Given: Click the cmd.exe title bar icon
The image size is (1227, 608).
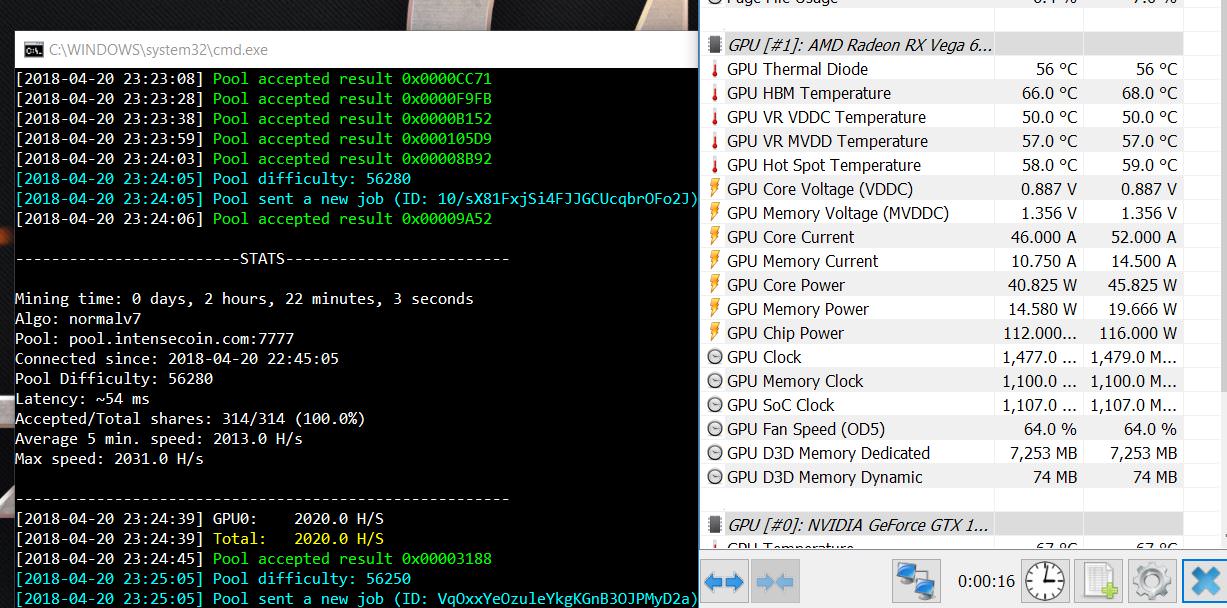Looking at the screenshot, I should (34, 50).
